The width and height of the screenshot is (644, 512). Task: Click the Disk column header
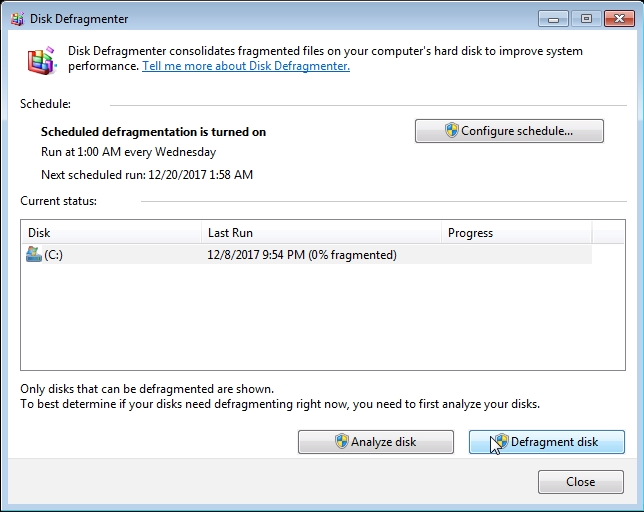click(111, 233)
